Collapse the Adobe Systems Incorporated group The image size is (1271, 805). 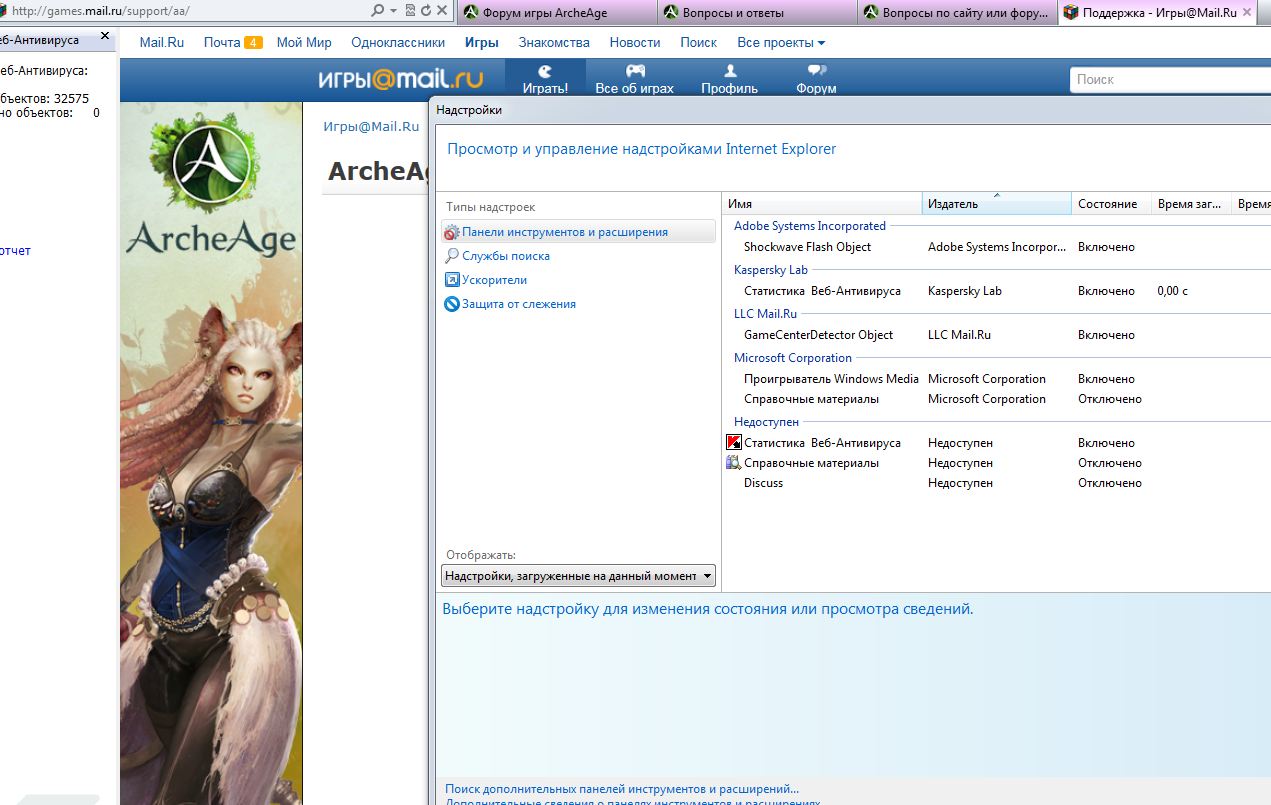tap(810, 226)
